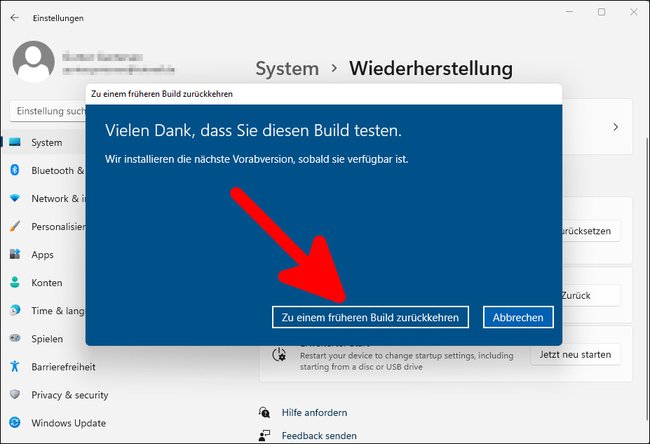This screenshot has height=444, width=650.
Task: Click the 'Vielen Dank, dass Sie diesen Build testen.' heading
Action: [253, 130]
